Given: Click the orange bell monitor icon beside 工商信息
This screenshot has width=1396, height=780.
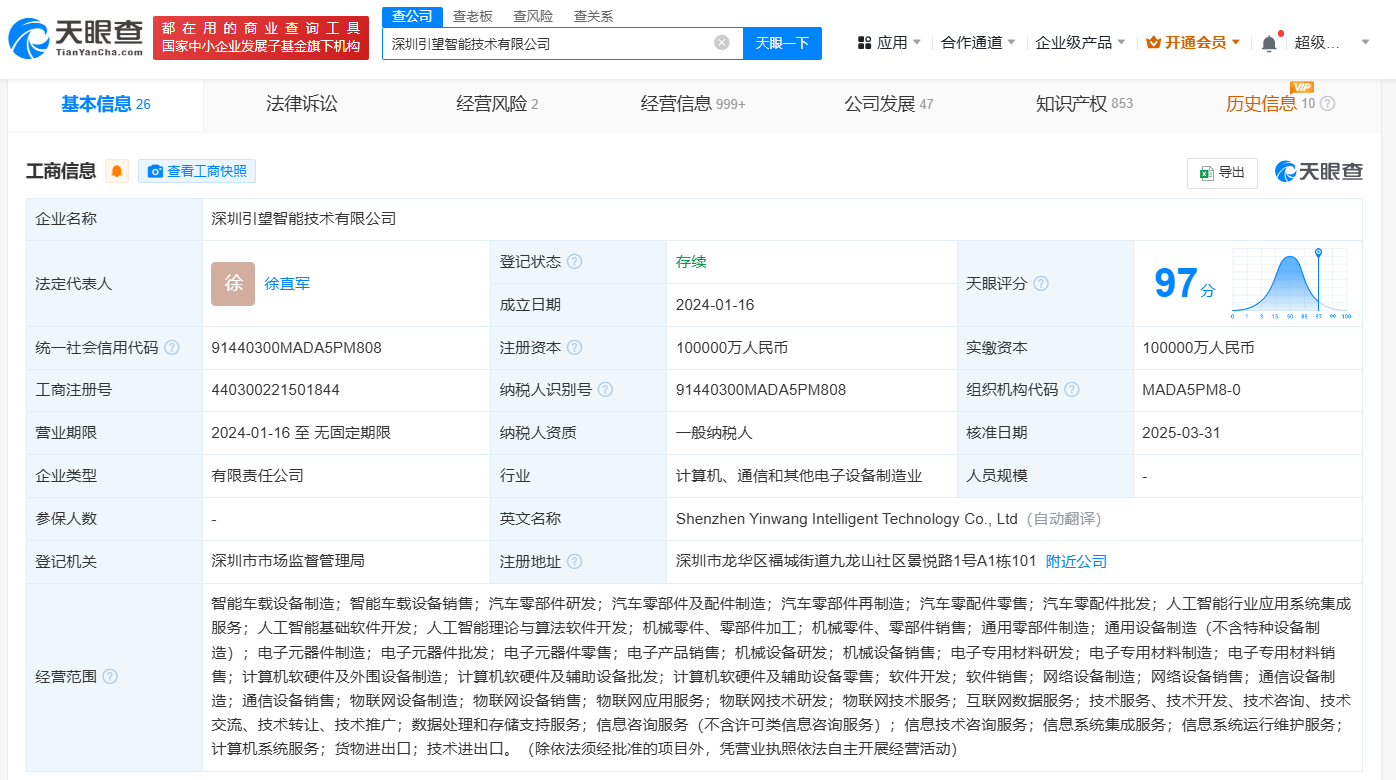Looking at the screenshot, I should (x=117, y=171).
